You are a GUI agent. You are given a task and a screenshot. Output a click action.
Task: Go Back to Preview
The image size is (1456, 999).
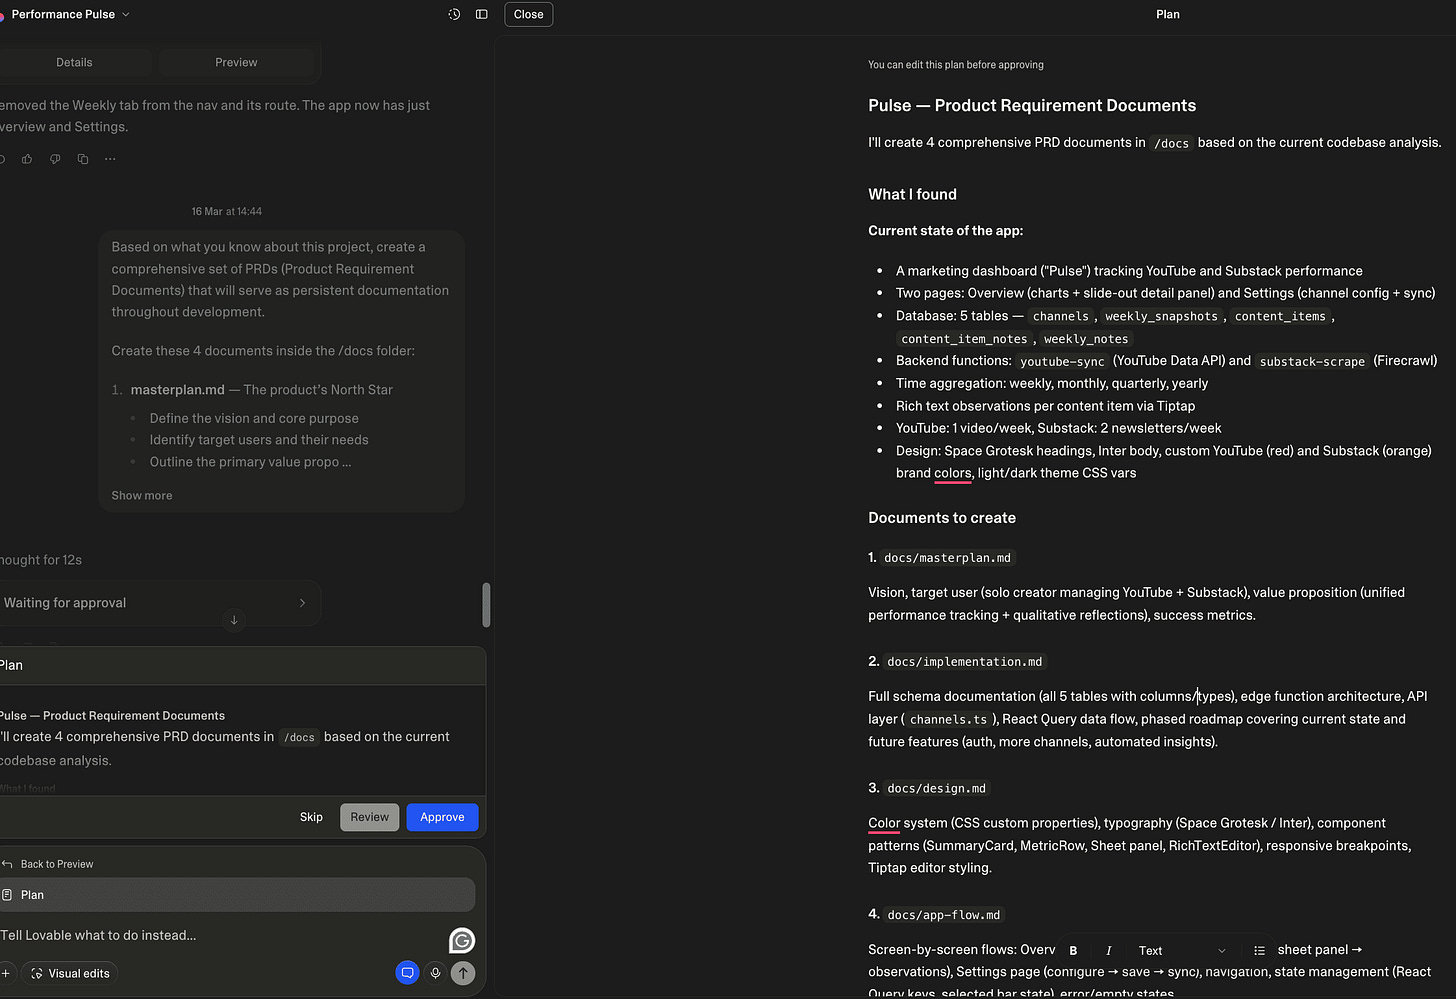(x=48, y=864)
